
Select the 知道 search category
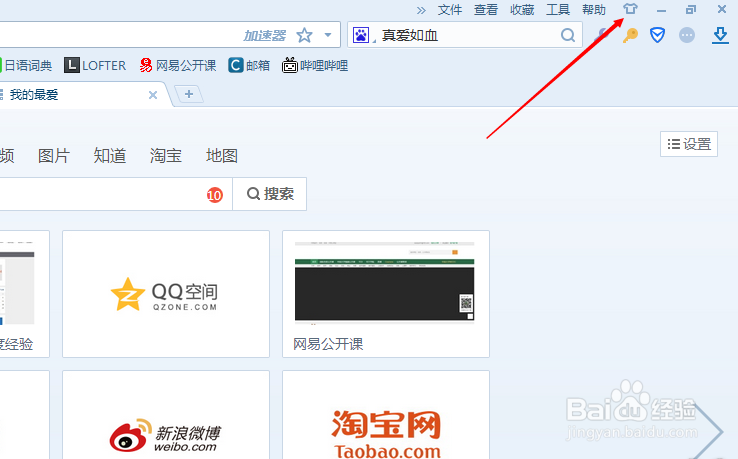click(110, 156)
